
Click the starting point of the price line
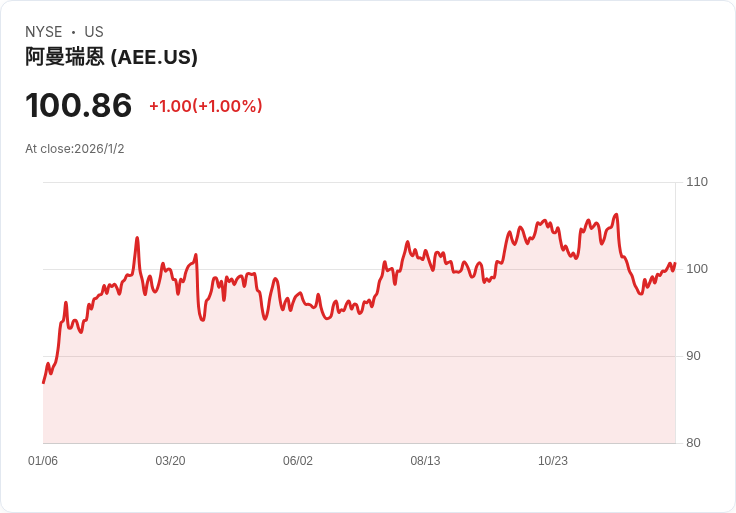pos(43,383)
